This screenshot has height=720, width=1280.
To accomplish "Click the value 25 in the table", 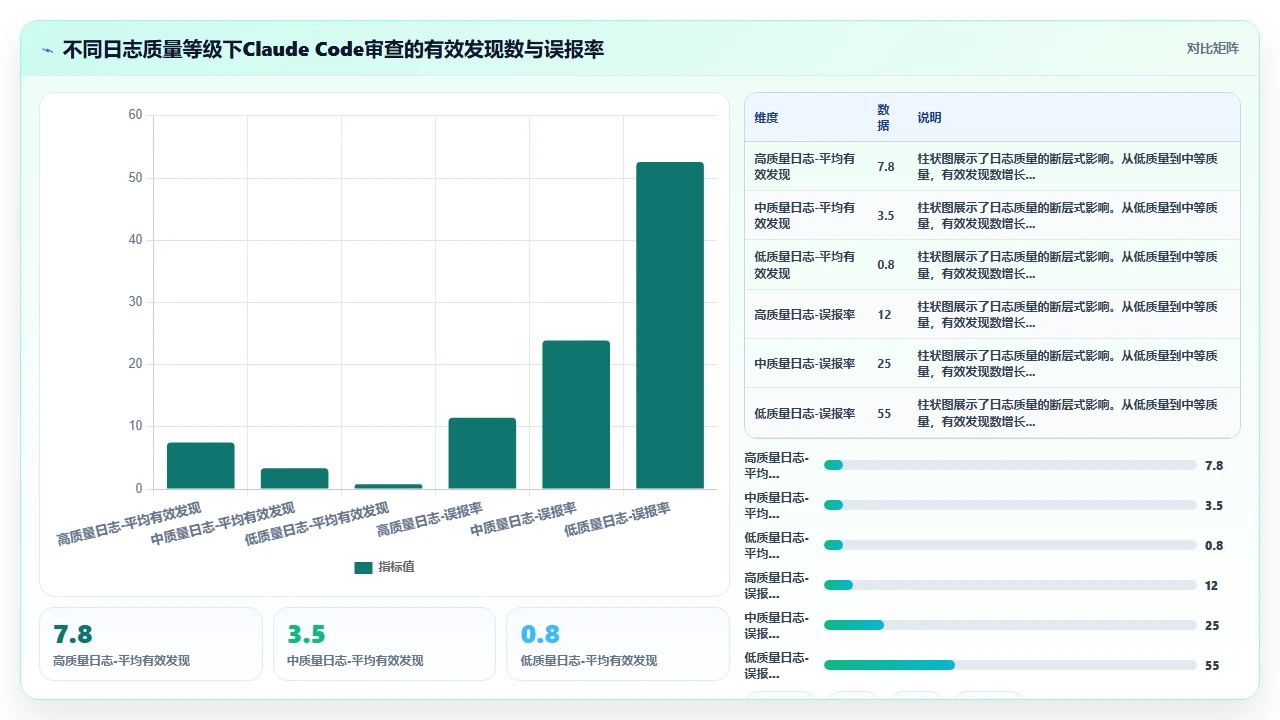I will point(884,364).
